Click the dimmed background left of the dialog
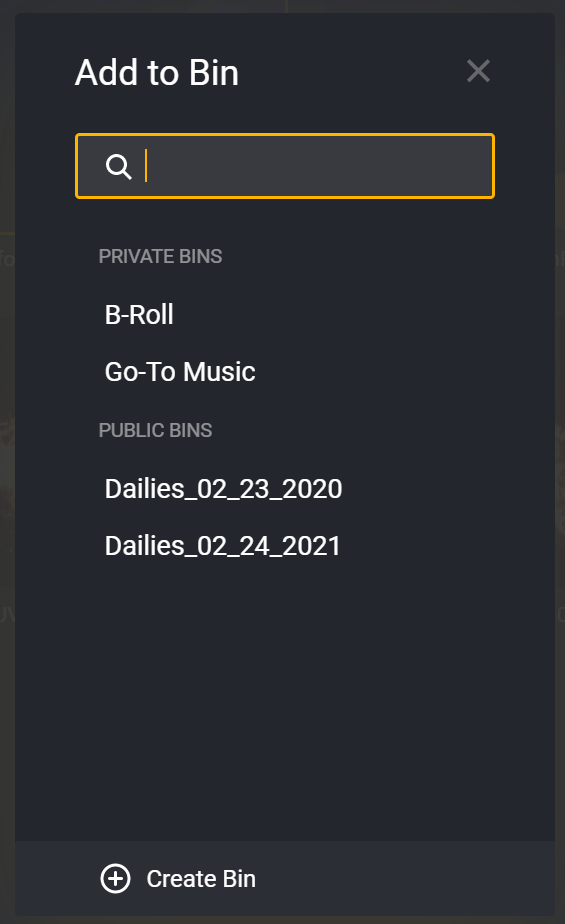 (x=7, y=462)
